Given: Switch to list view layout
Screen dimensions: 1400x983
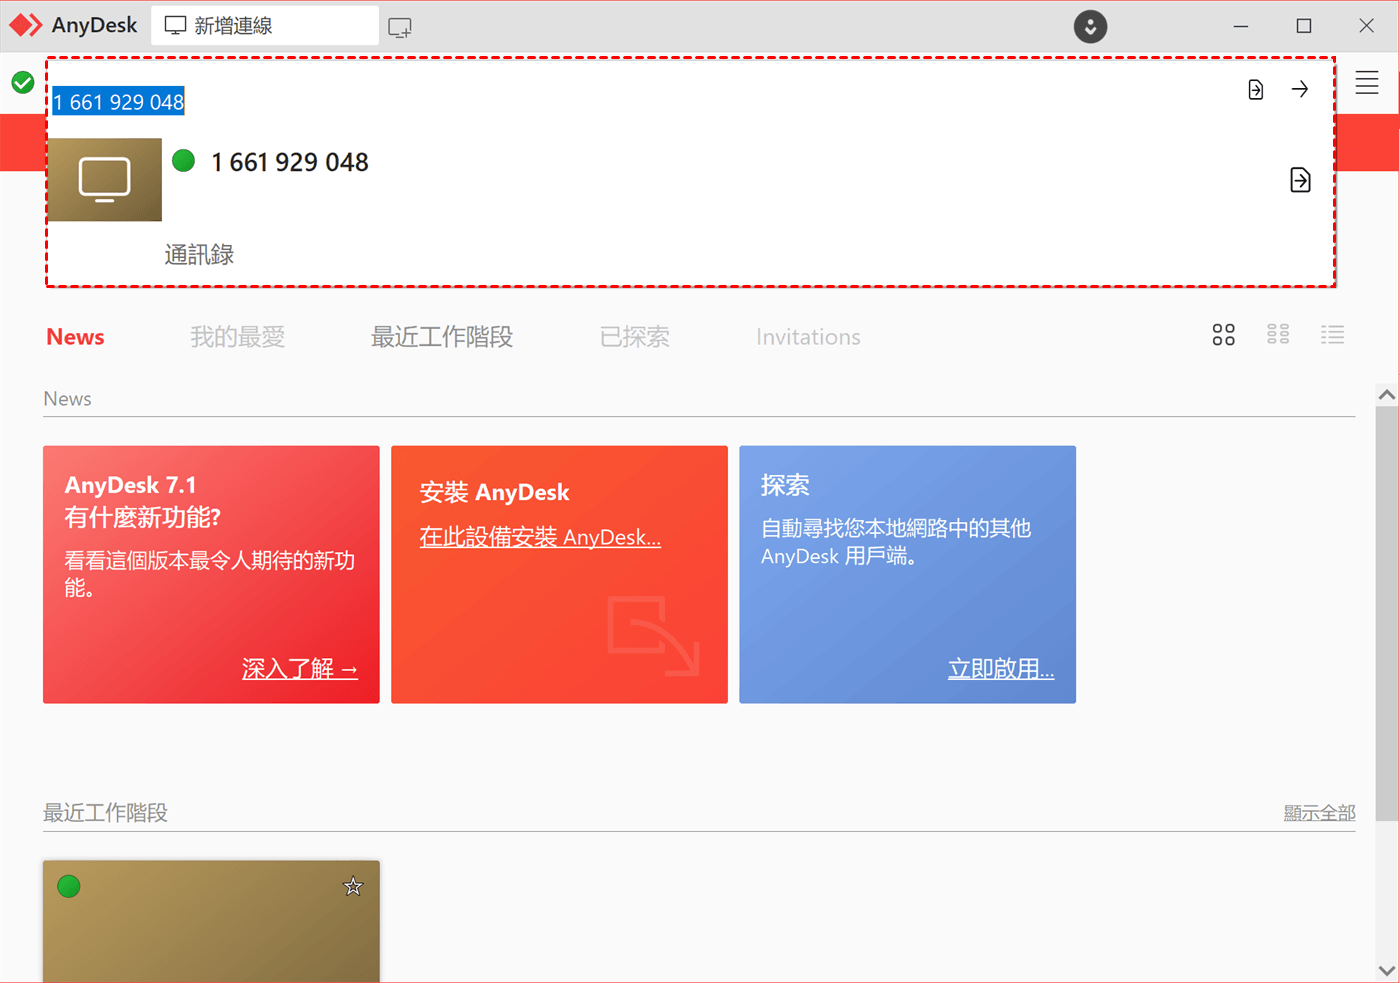Looking at the screenshot, I should point(1332,335).
